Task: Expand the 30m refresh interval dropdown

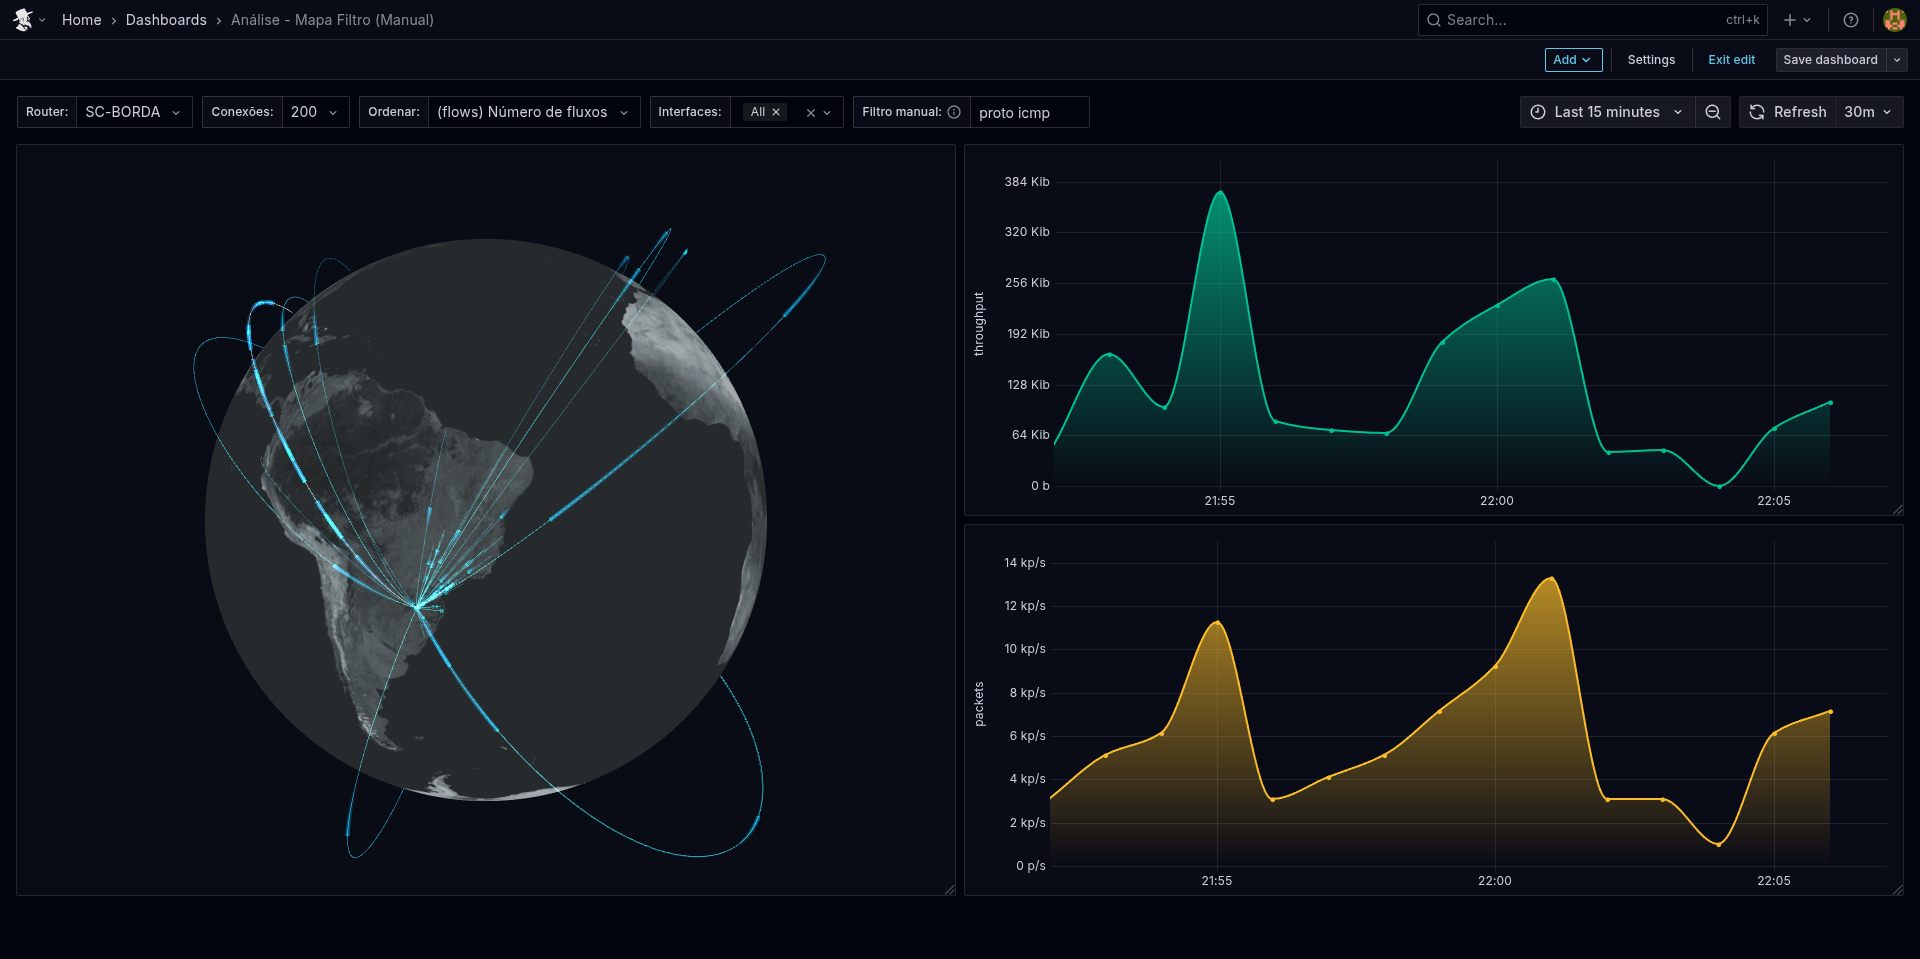Action: pyautogui.click(x=1867, y=112)
